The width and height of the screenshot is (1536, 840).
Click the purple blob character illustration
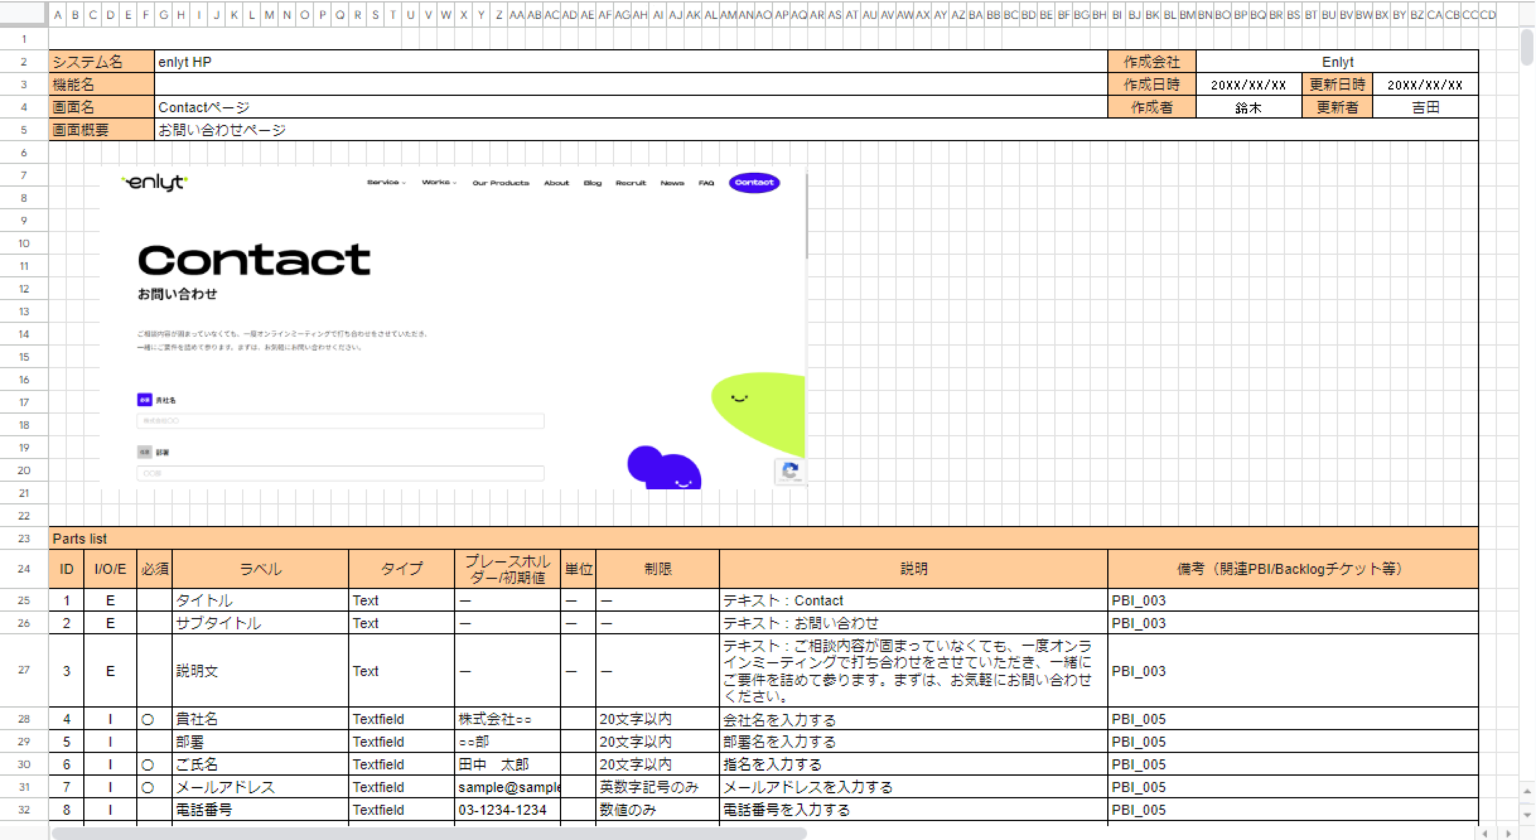click(664, 467)
